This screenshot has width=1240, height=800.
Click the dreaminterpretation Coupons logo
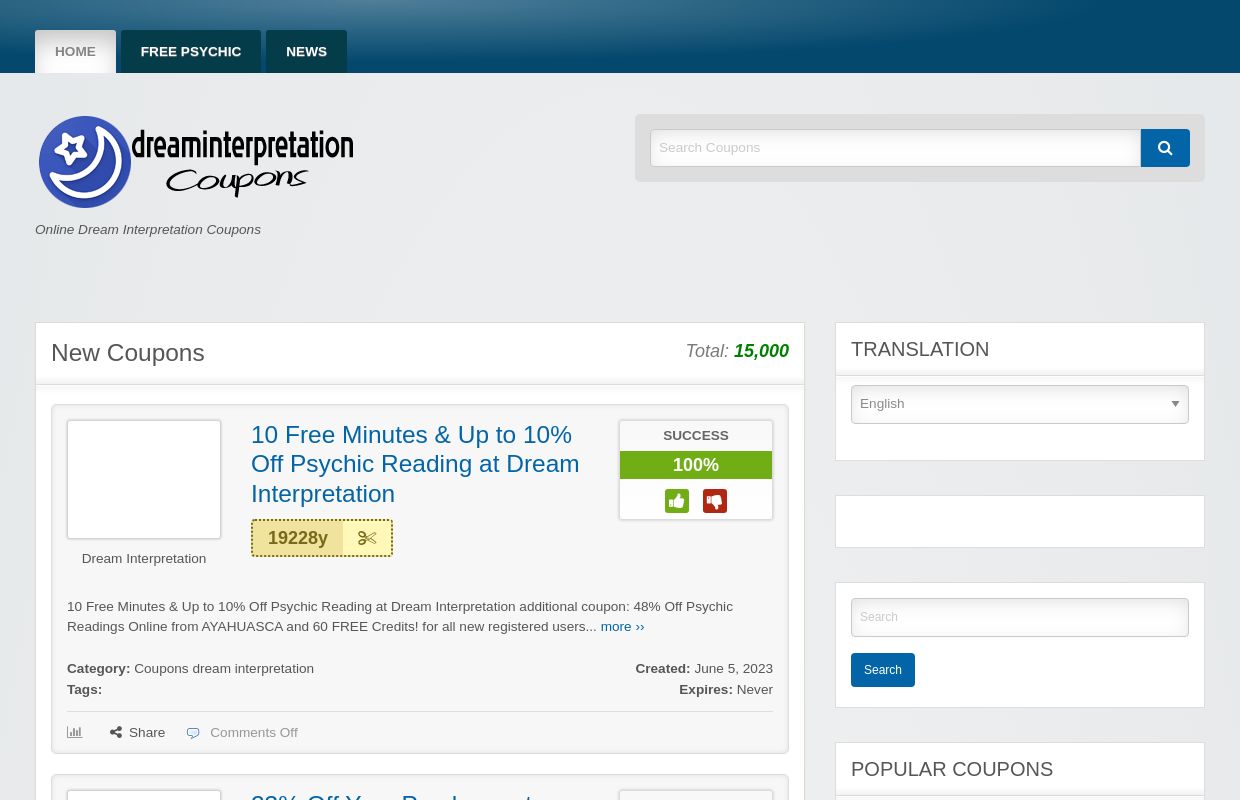(x=196, y=161)
